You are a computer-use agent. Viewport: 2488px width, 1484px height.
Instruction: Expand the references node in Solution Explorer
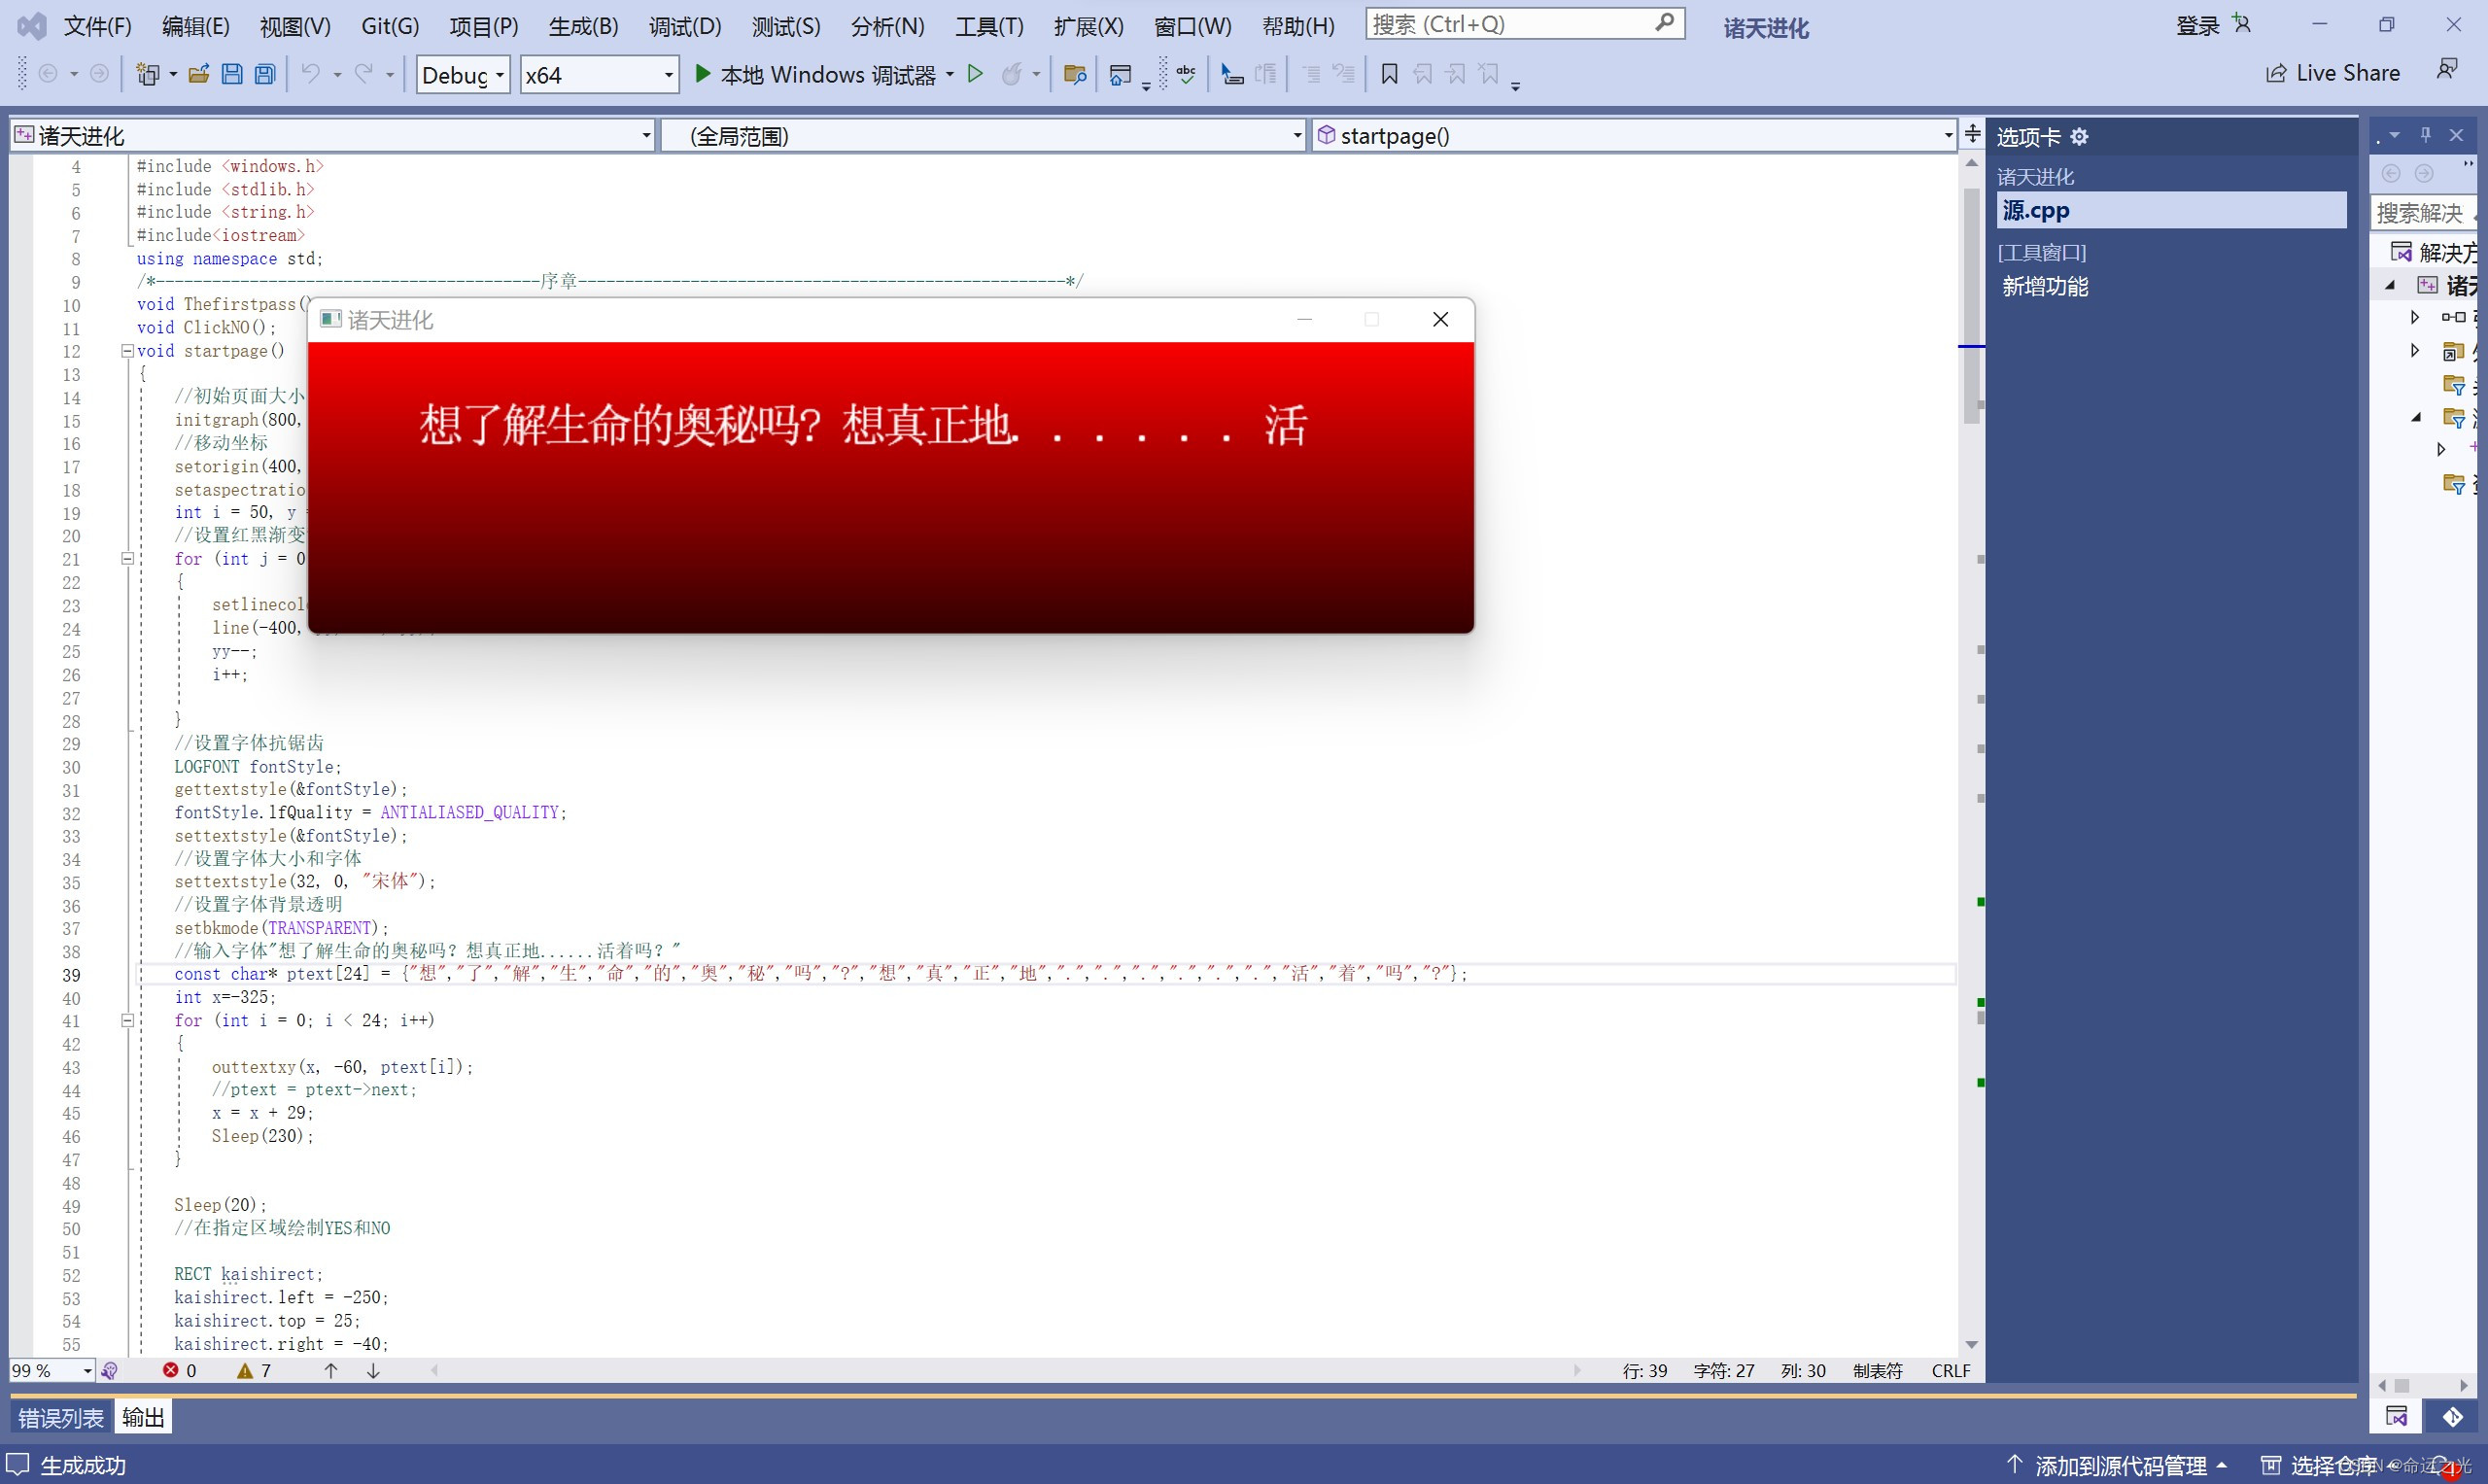(x=2415, y=317)
